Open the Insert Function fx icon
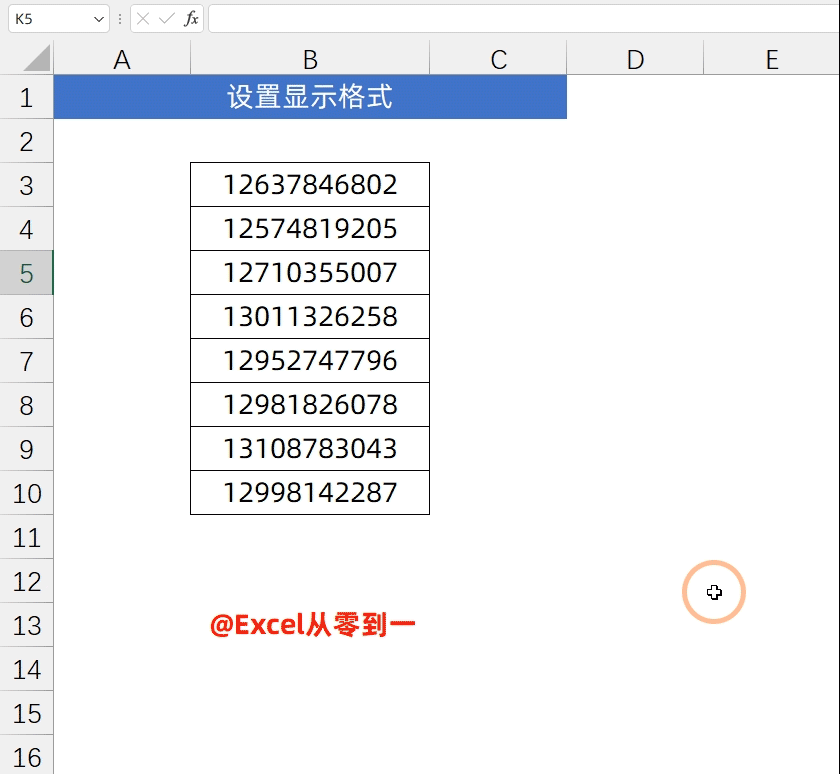The height and width of the screenshot is (774, 840). click(191, 19)
